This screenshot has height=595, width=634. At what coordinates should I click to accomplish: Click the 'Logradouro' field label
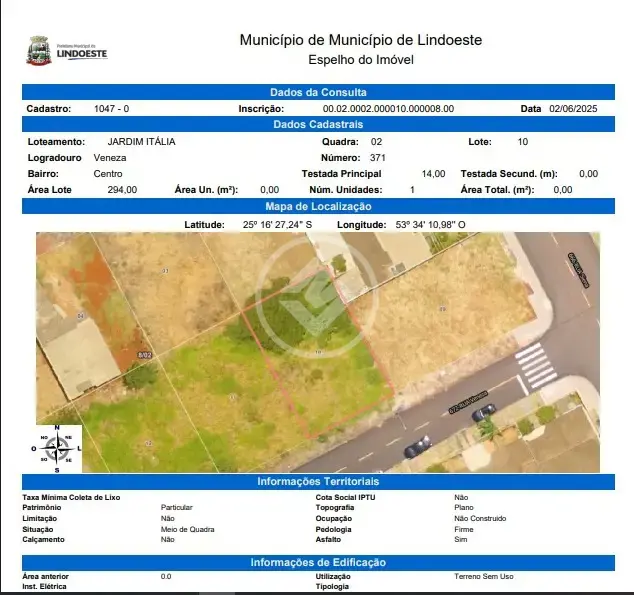tap(55, 158)
